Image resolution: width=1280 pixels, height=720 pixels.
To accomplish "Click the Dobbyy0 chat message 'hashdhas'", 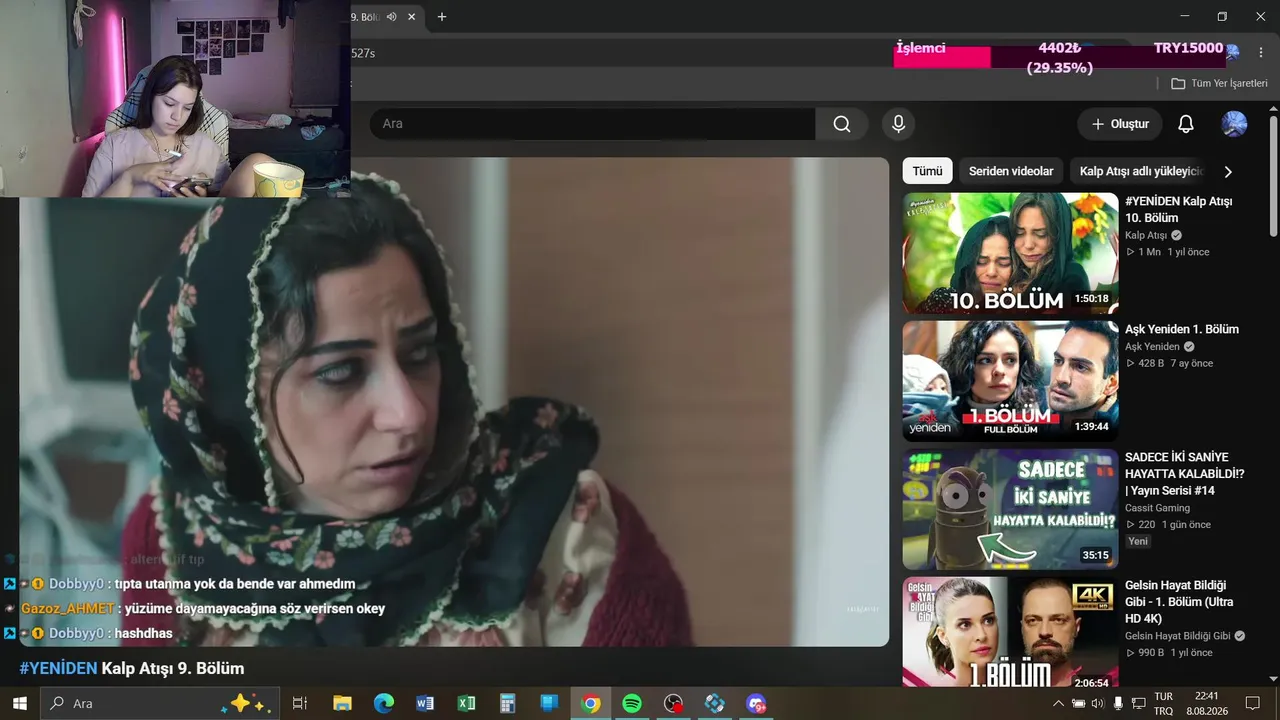I will click(x=142, y=633).
